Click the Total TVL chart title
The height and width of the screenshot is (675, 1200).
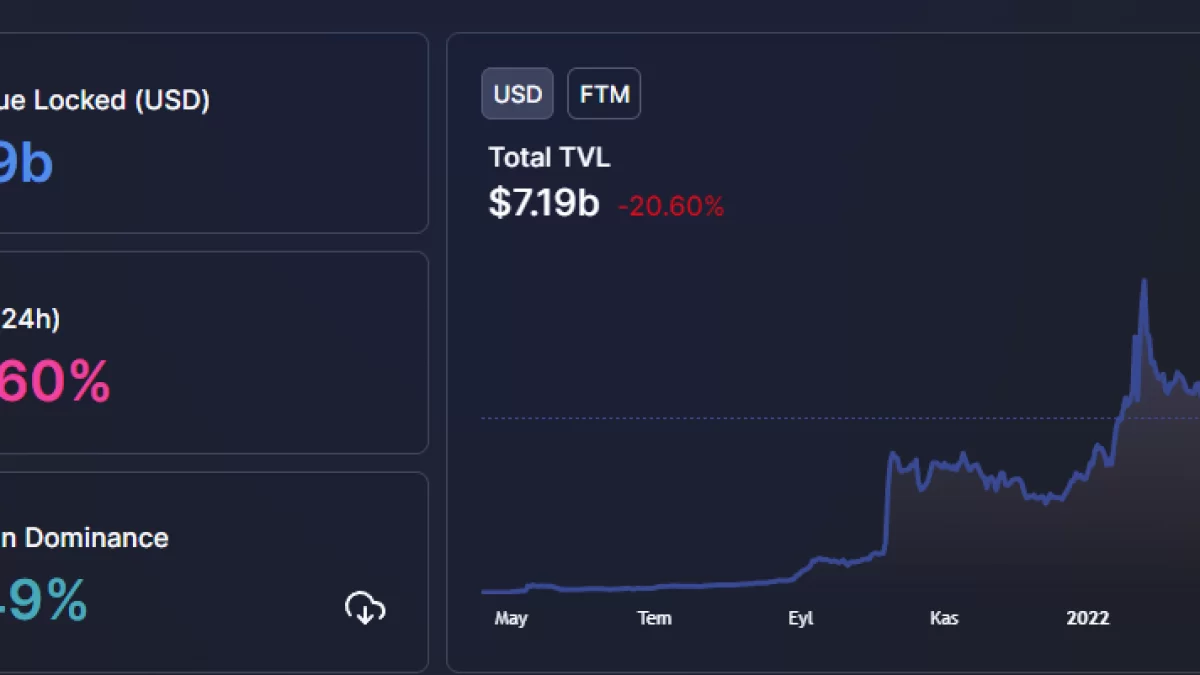[x=549, y=157]
